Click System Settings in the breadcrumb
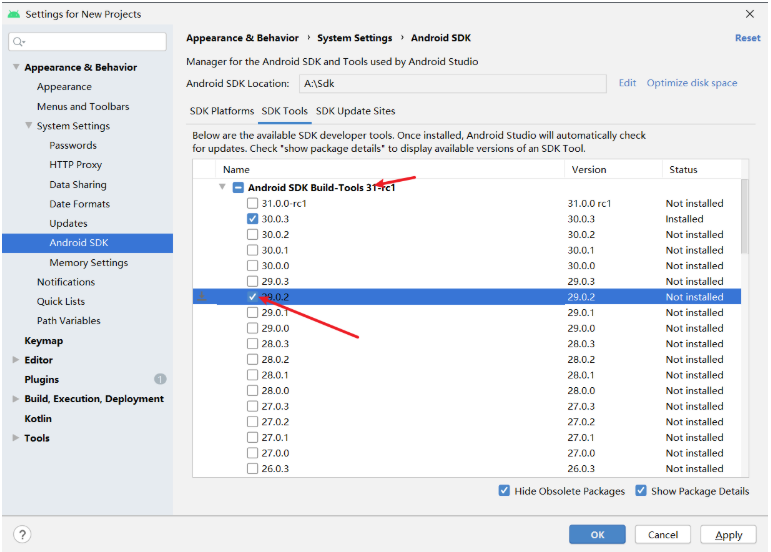The width and height of the screenshot is (771, 552). (355, 38)
